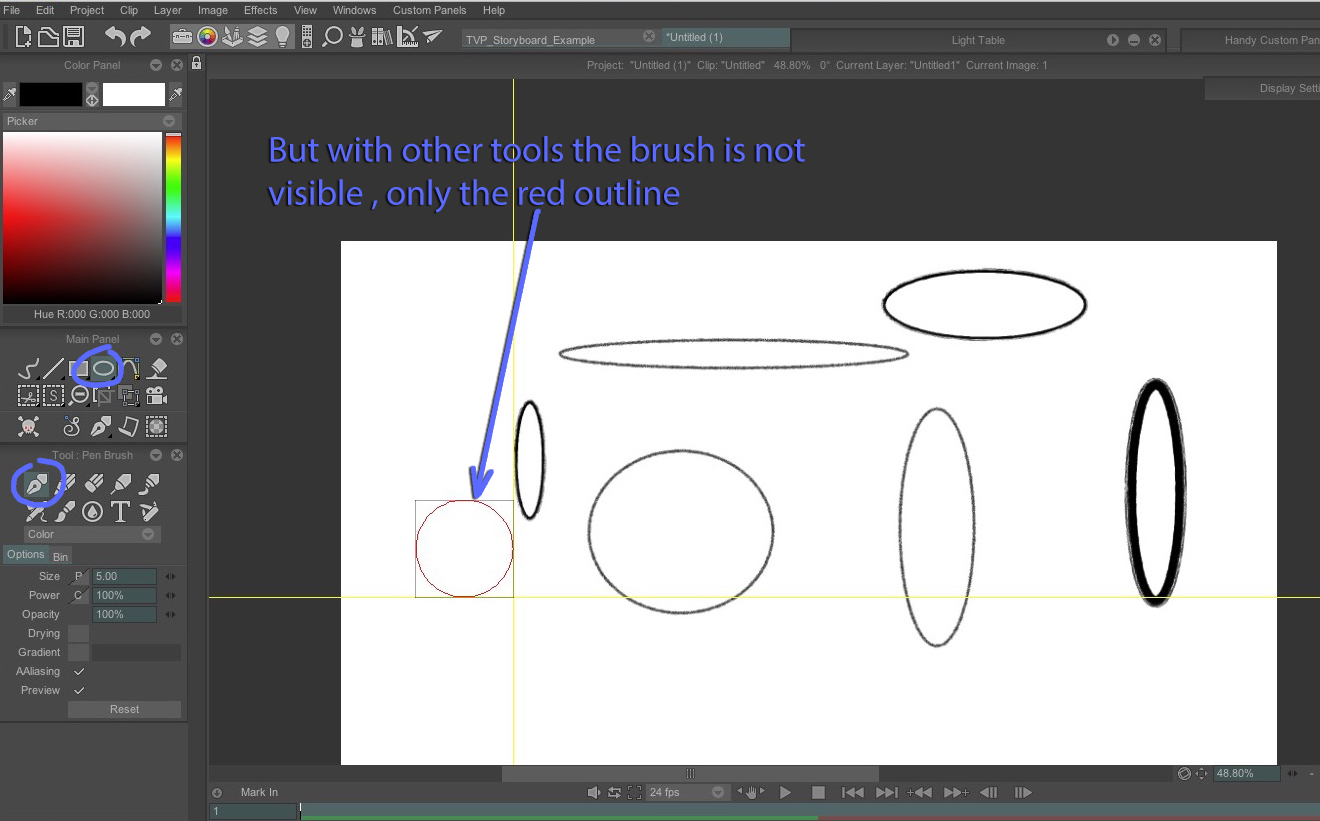Image resolution: width=1320 pixels, height=821 pixels.
Task: Click the Stop playback button
Action: pyautogui.click(x=818, y=792)
